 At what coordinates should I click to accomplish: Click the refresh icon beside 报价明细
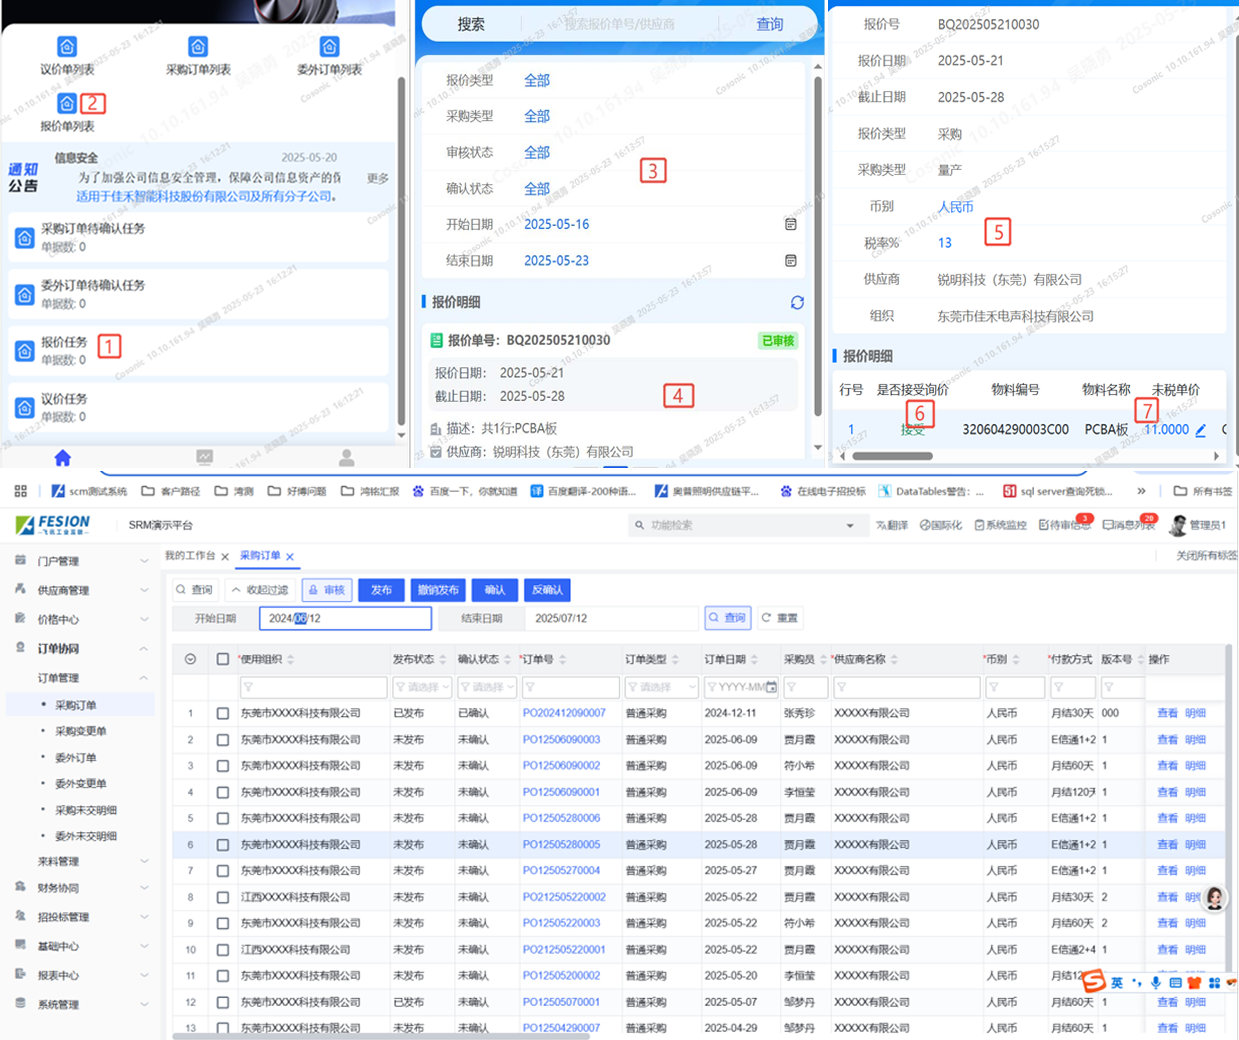(x=797, y=302)
